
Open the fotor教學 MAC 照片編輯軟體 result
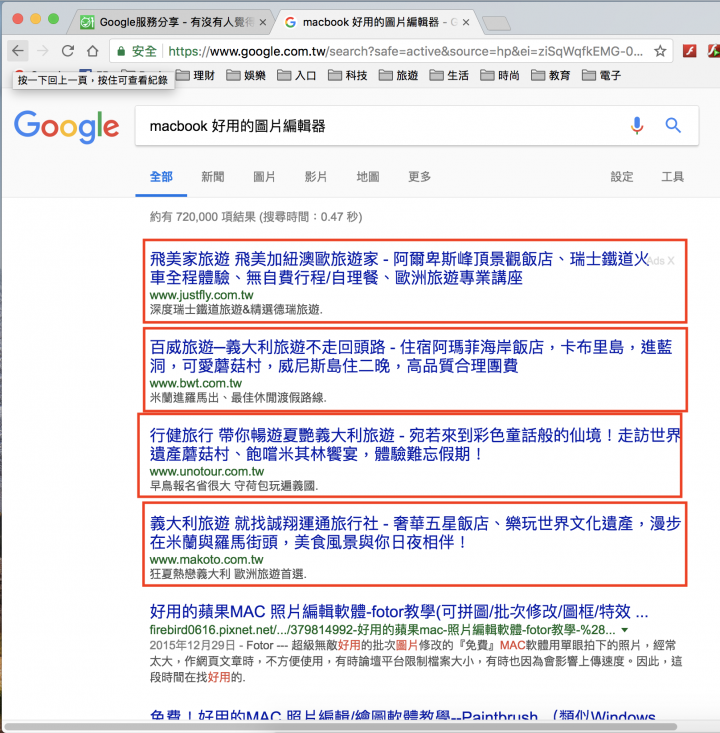click(399, 611)
